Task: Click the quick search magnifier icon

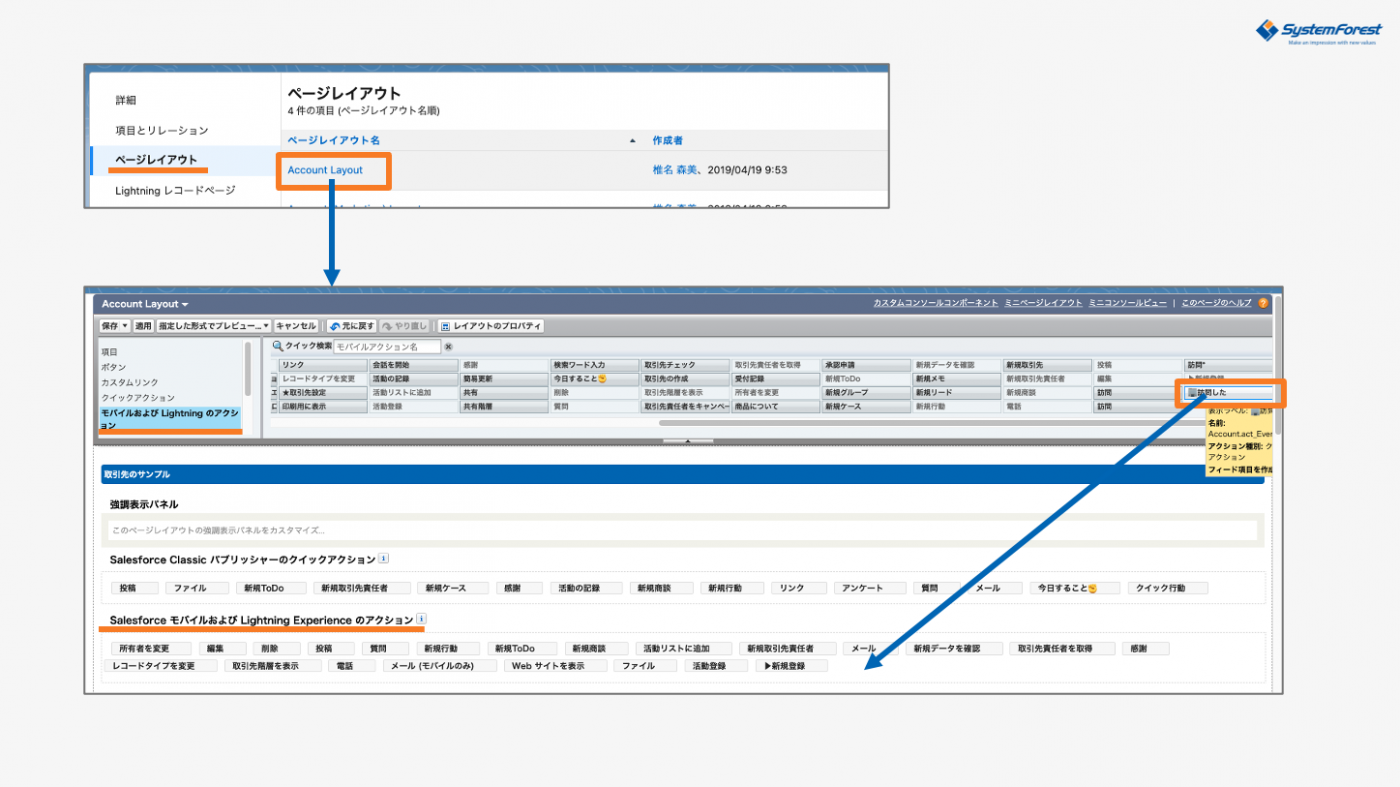Action: pos(278,346)
